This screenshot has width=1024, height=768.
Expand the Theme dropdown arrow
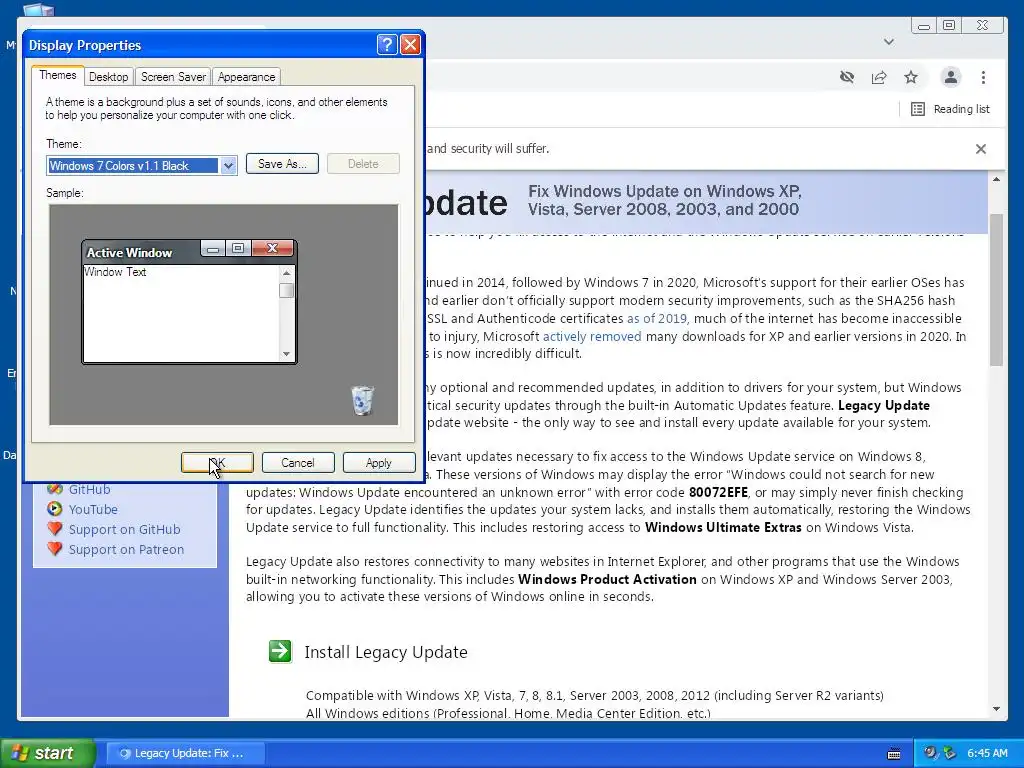228,166
